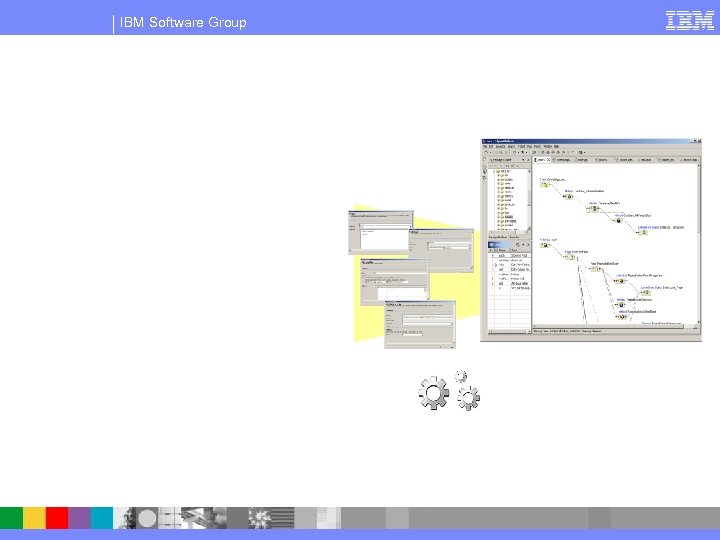
Task: Select the root folder in navigator tree
Action: (x=504, y=171)
